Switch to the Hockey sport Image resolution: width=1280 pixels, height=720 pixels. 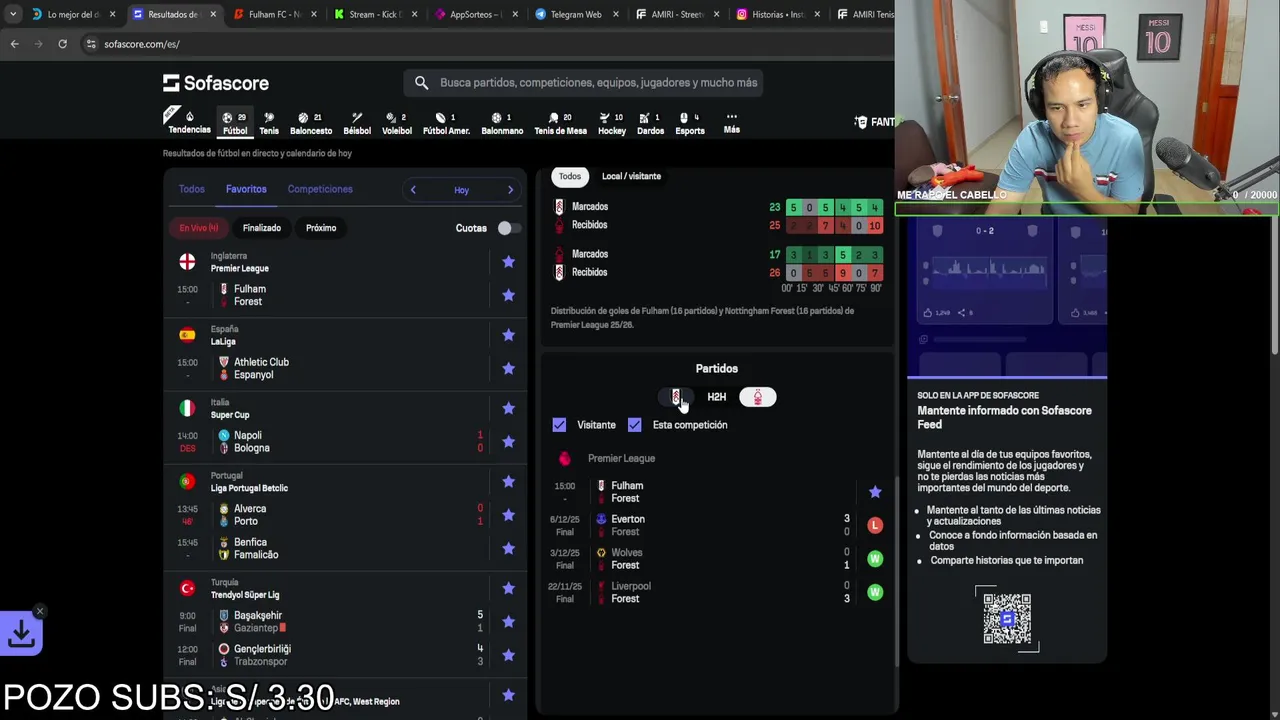pyautogui.click(x=612, y=122)
